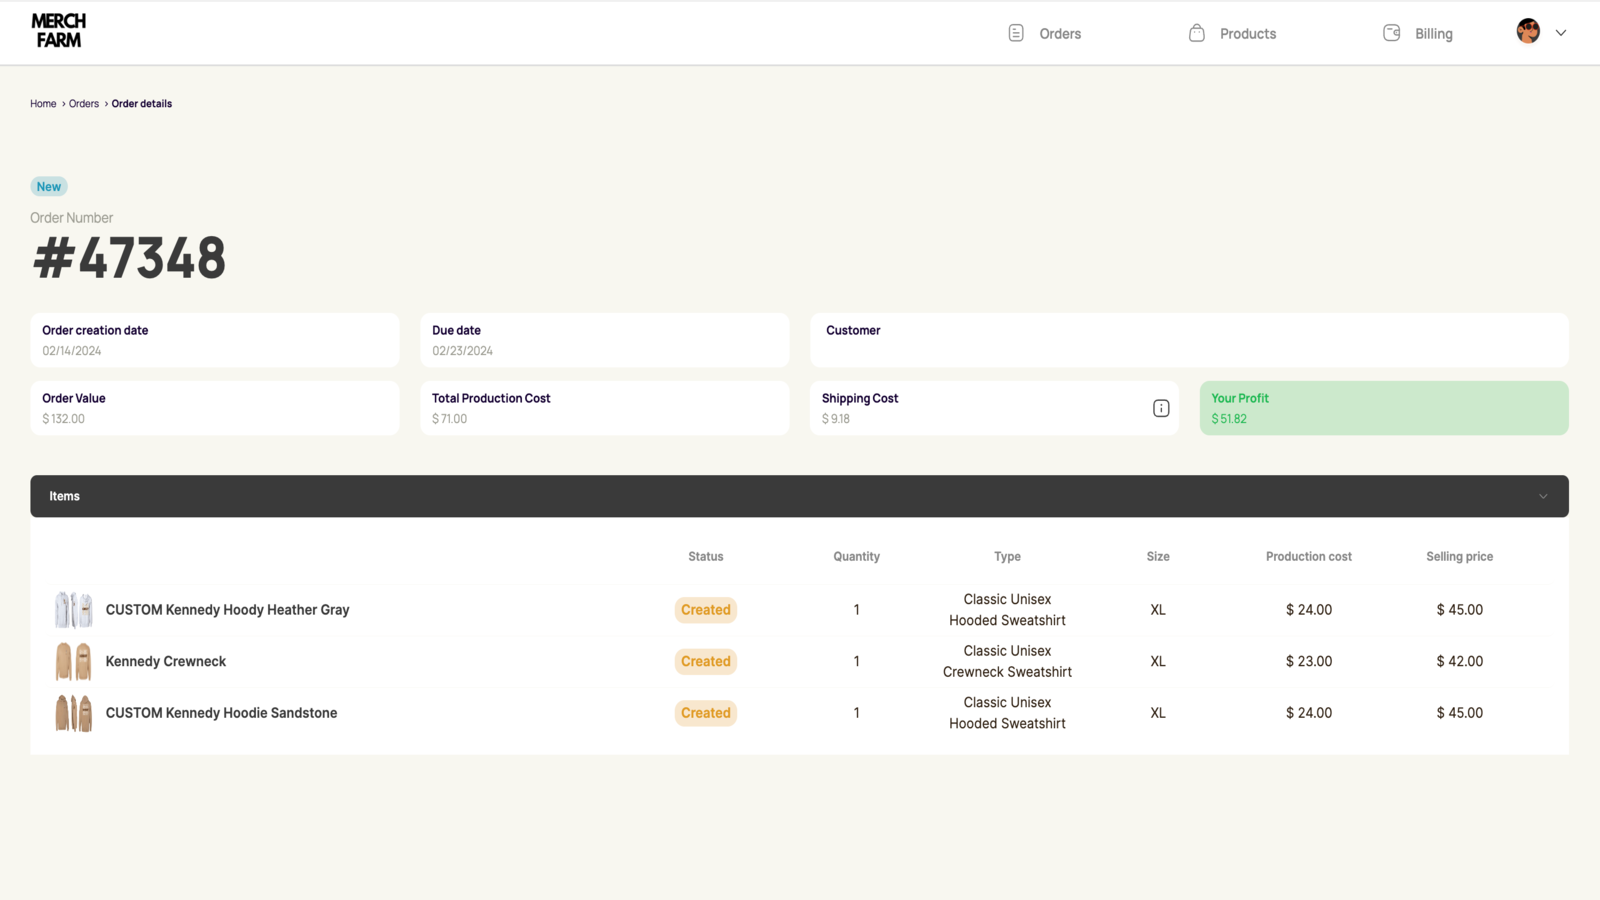Screen dimensions: 1600x900
Task: Go to Orders breadcrumb link
Action: coord(84,104)
